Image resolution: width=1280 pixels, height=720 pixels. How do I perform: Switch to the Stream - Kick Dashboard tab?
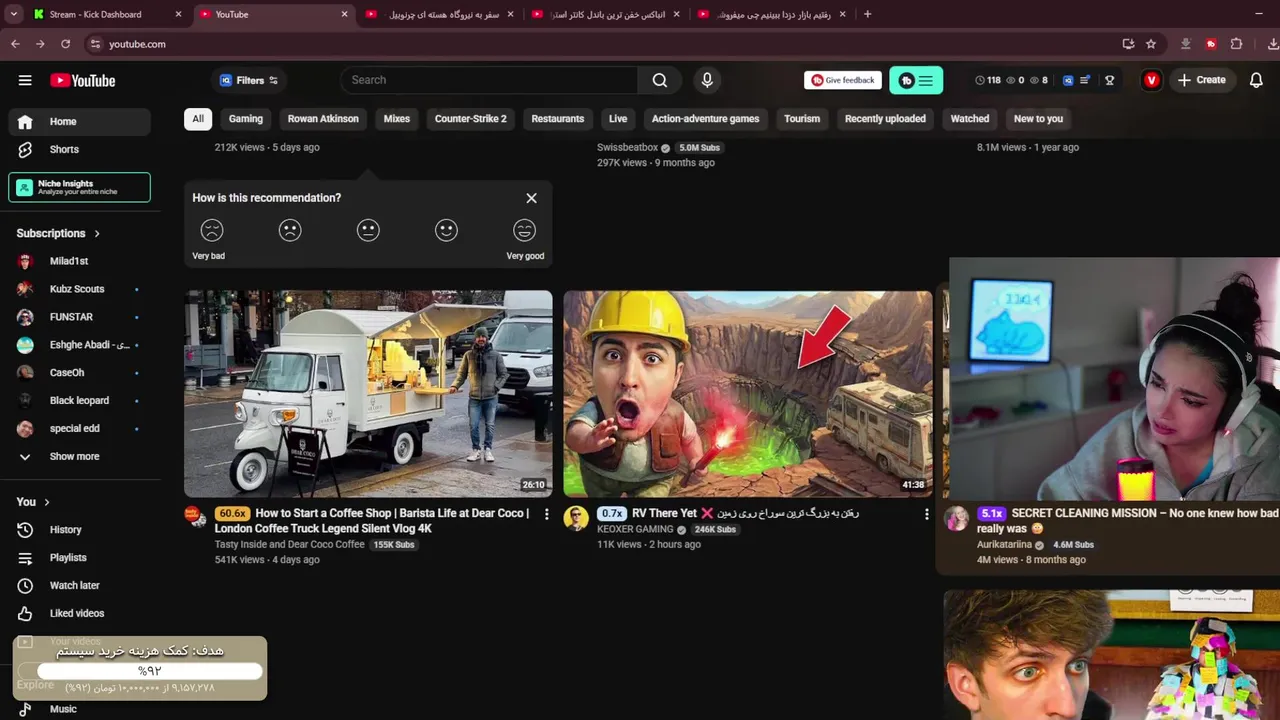96,14
